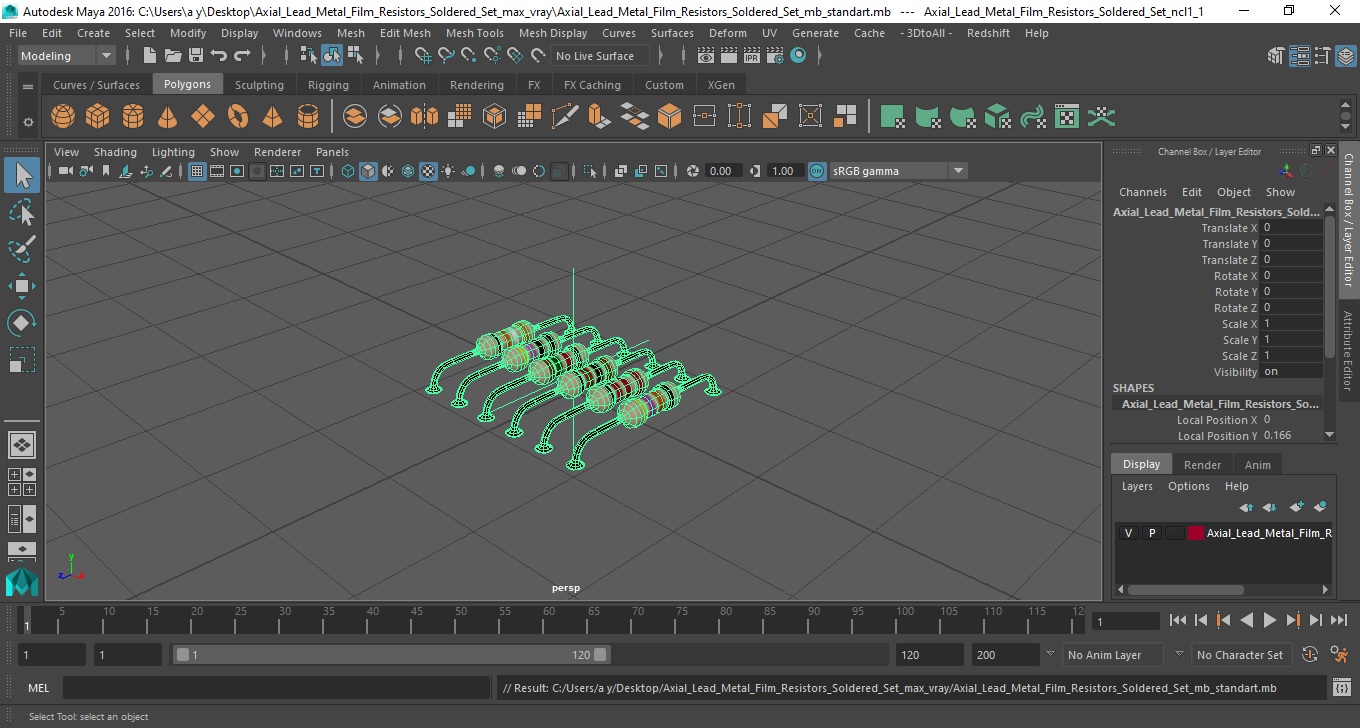The image size is (1360, 728).
Task: Play the animation forward
Action: click(1269, 620)
